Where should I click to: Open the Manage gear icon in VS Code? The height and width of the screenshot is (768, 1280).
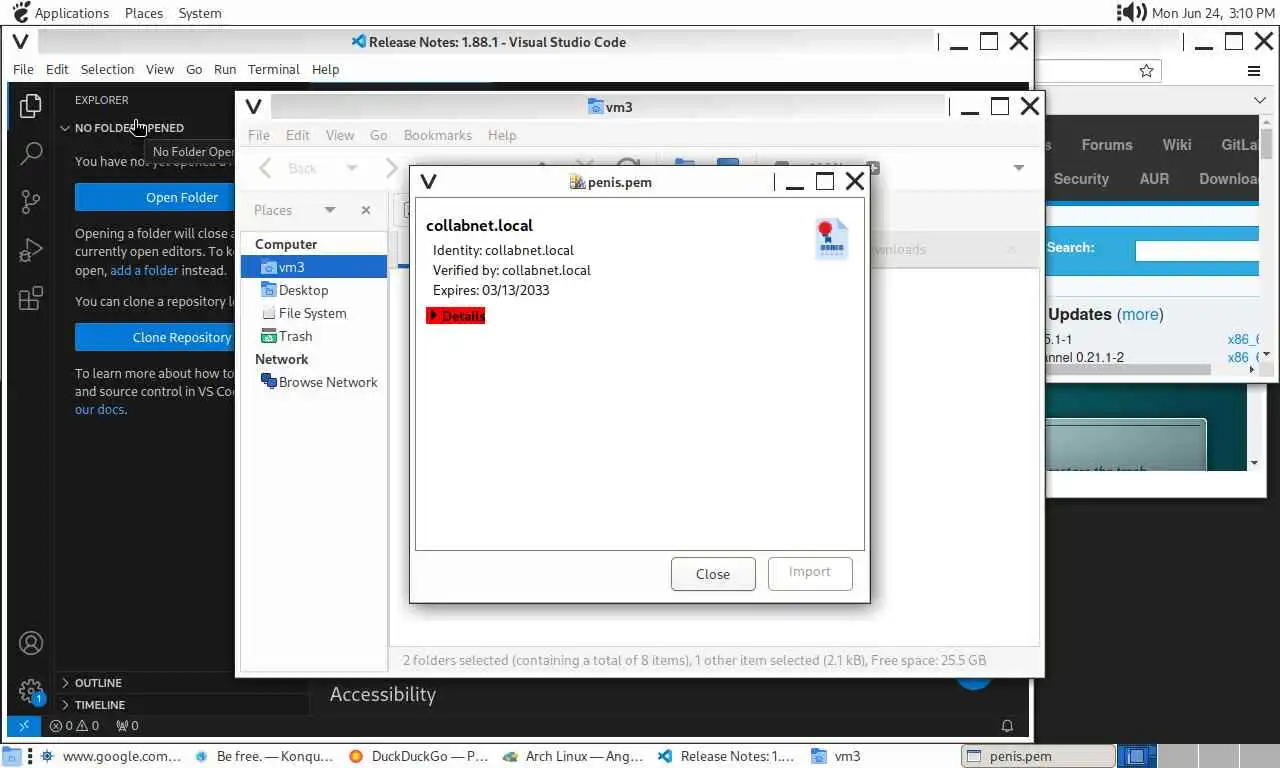tap(31, 691)
